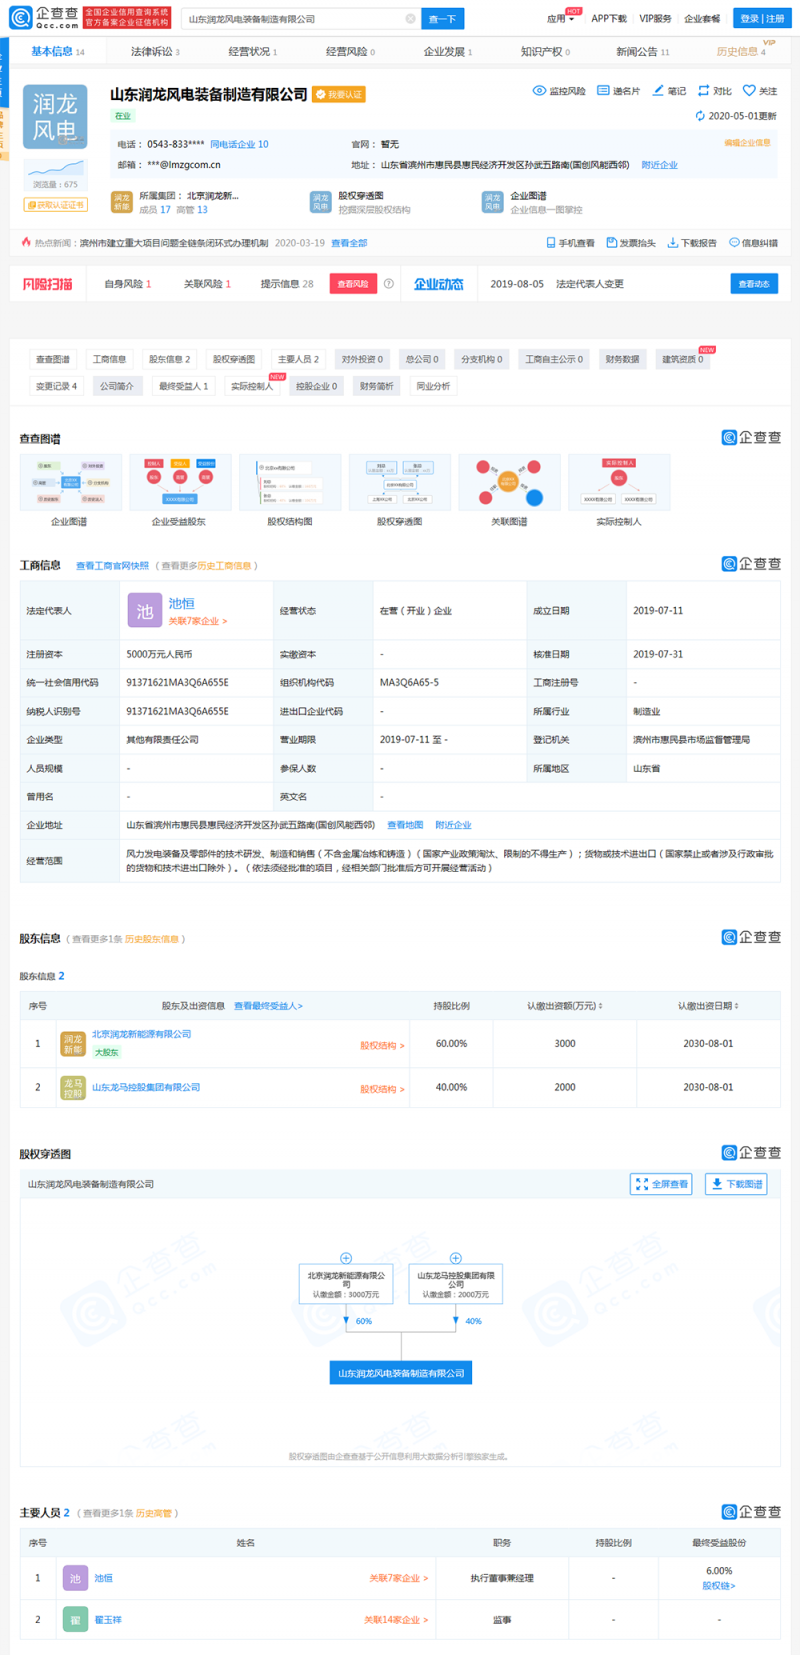Switch to the 法律诉讼 tab
Screen dimensions: 800x1655
(155, 51)
